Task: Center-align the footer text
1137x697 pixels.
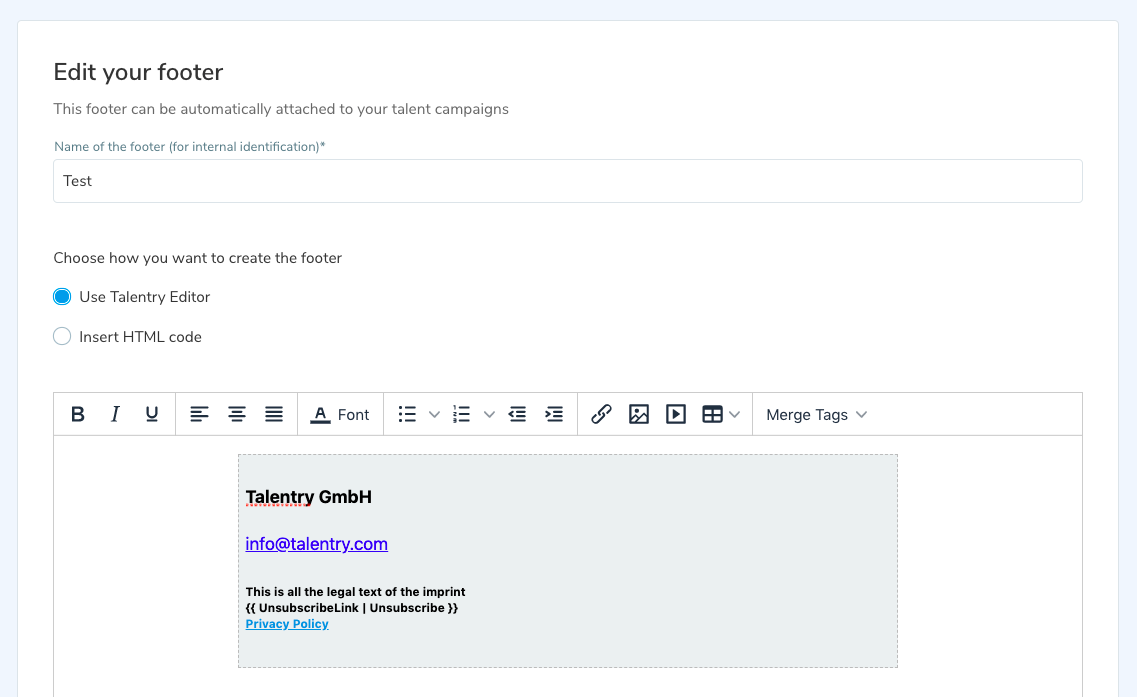Action: pyautogui.click(x=237, y=414)
